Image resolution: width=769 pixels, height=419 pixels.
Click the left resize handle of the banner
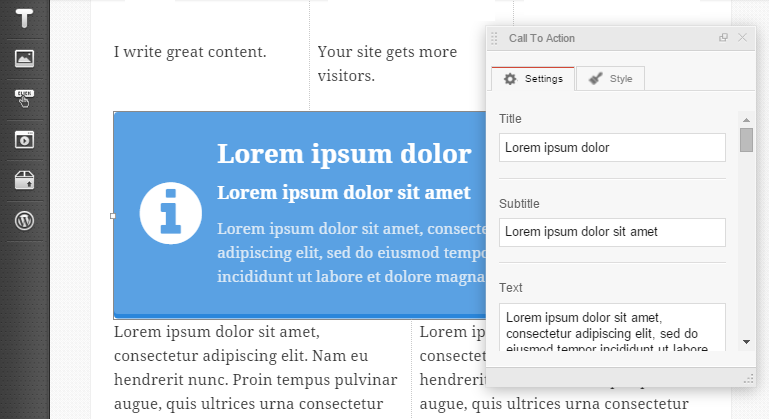coord(113,216)
